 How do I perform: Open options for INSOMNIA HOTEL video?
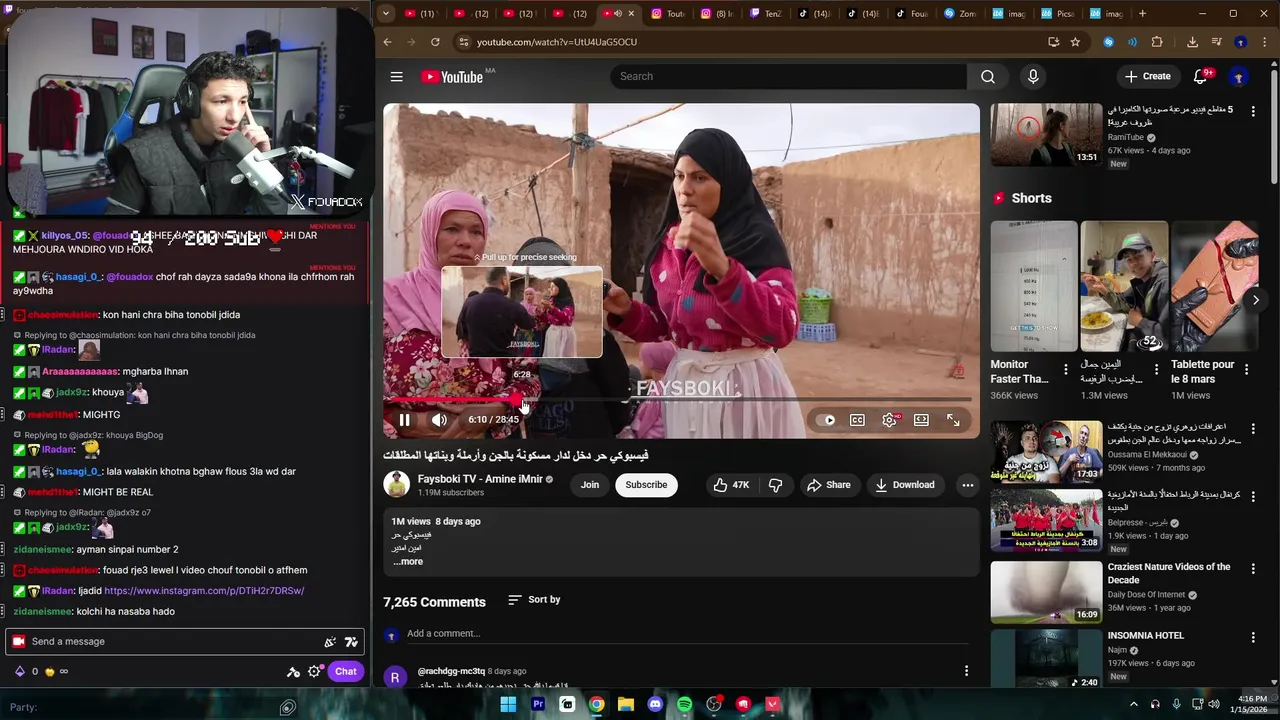1253,637
